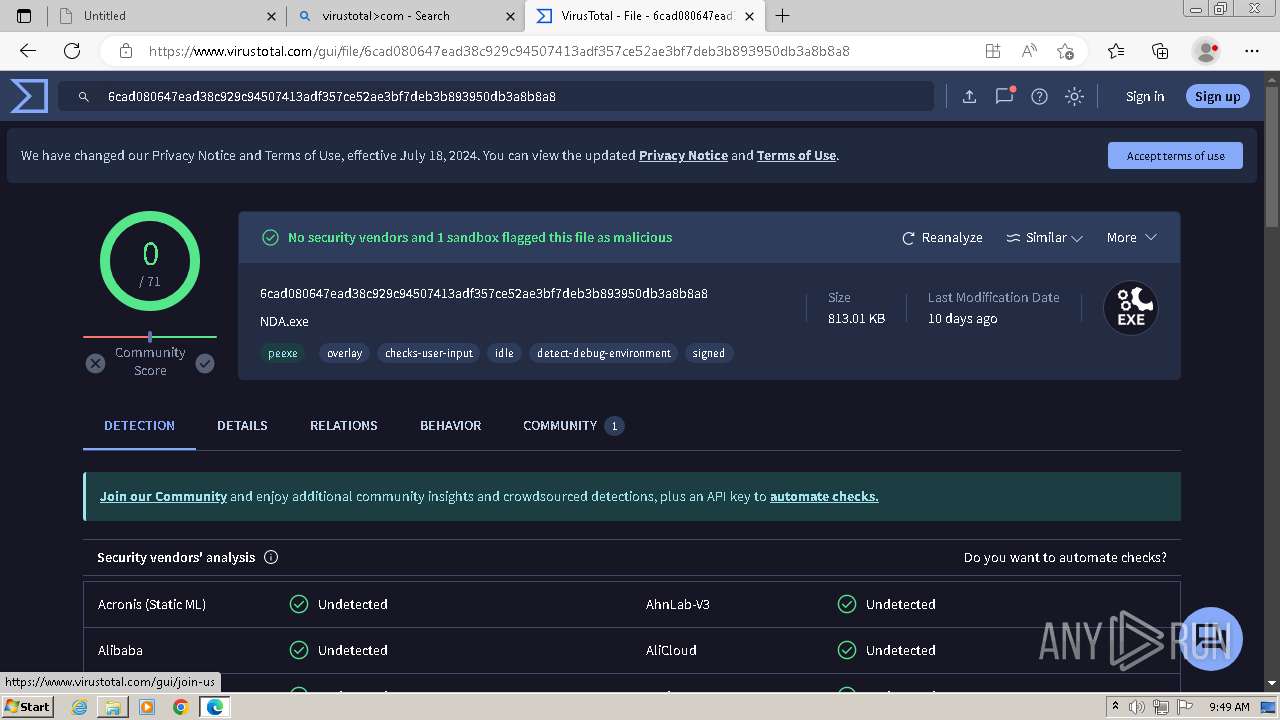Viewport: 1280px width, 720px height.
Task: Open File Explorer from the taskbar
Action: pos(113,707)
